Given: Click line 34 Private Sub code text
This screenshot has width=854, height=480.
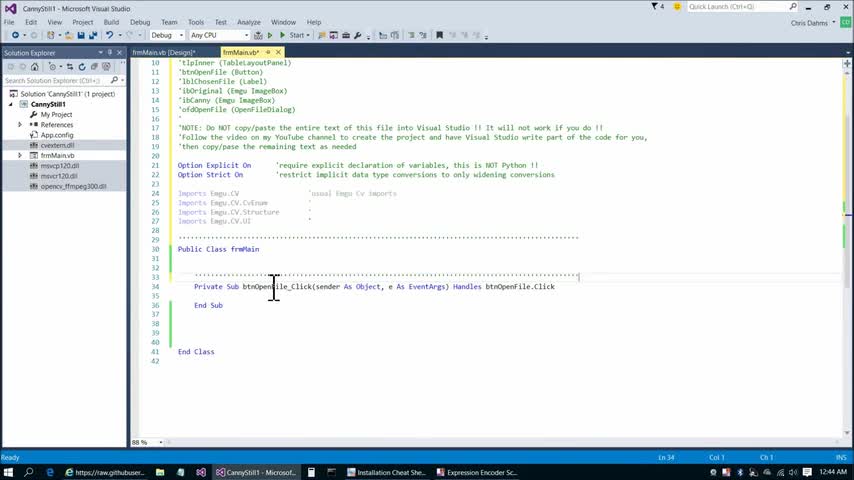Looking at the screenshot, I should point(374,287).
